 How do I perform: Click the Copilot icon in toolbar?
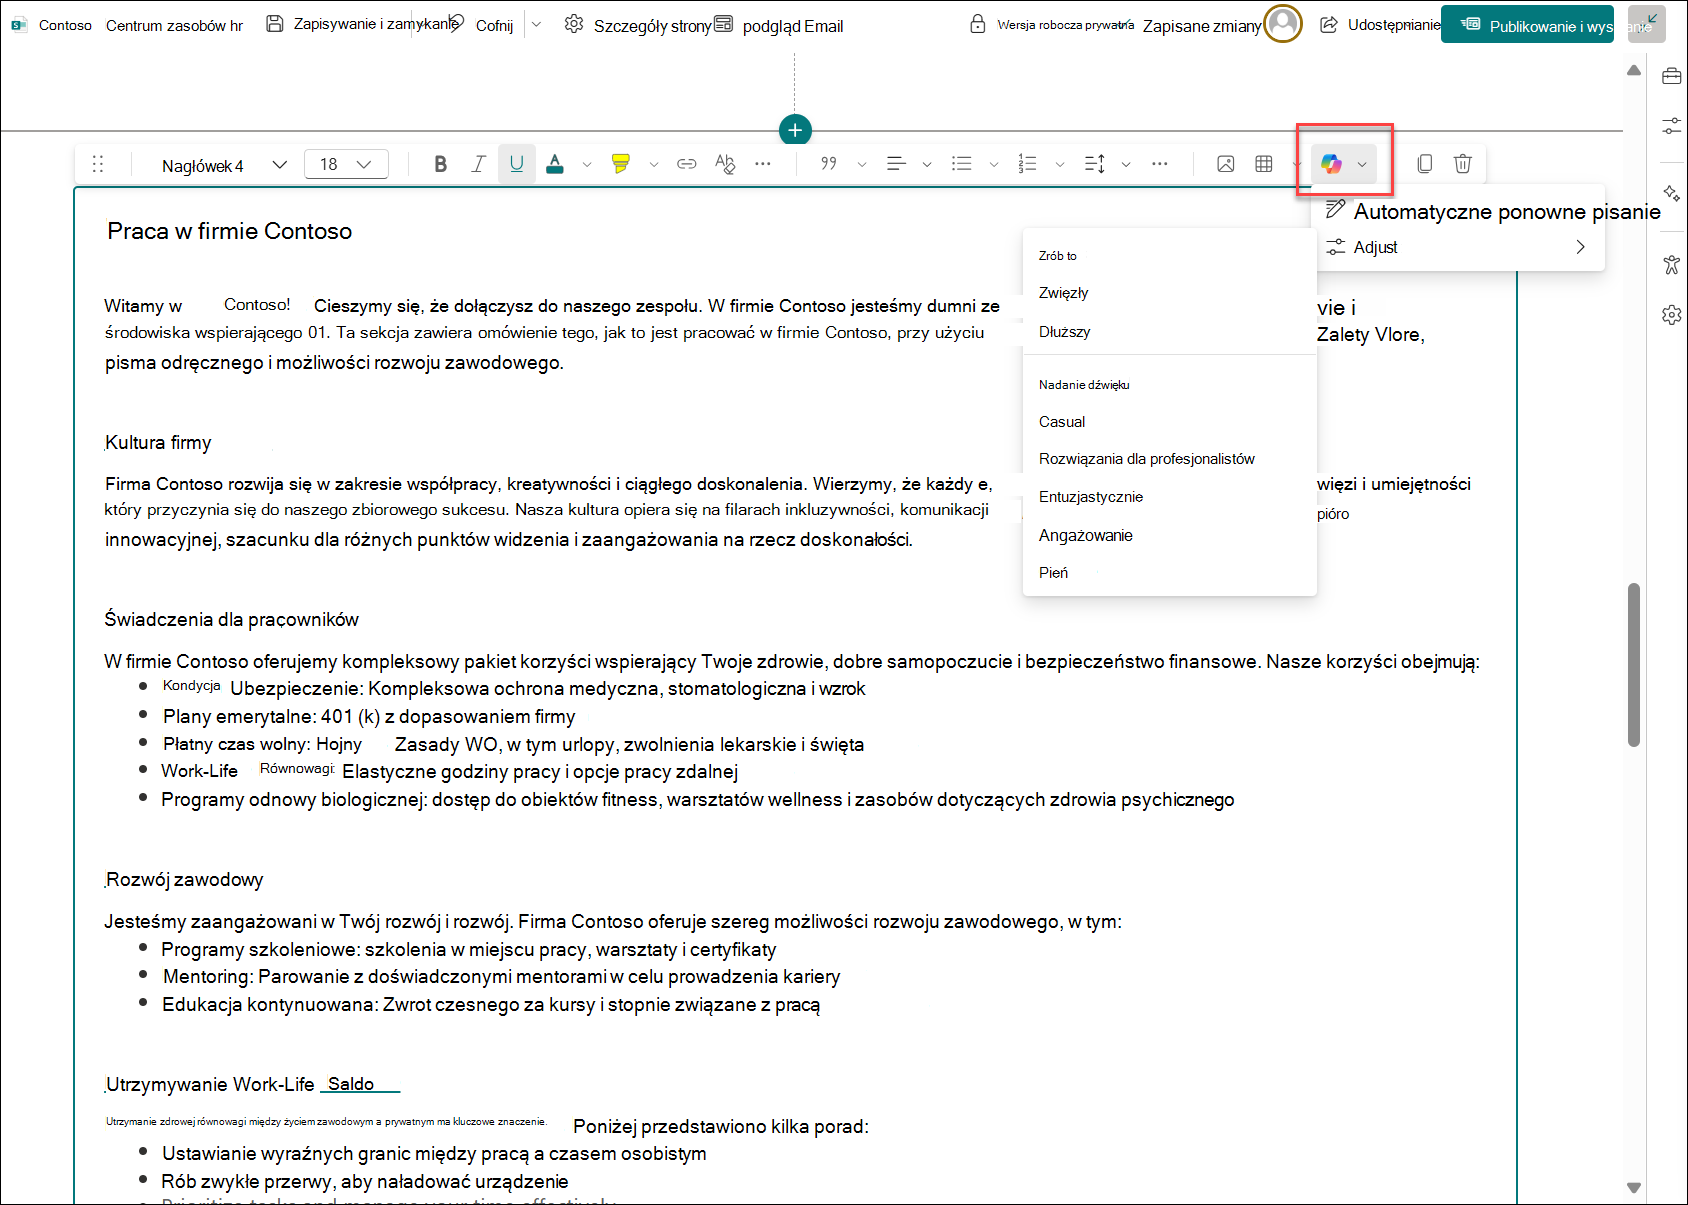(x=1331, y=164)
